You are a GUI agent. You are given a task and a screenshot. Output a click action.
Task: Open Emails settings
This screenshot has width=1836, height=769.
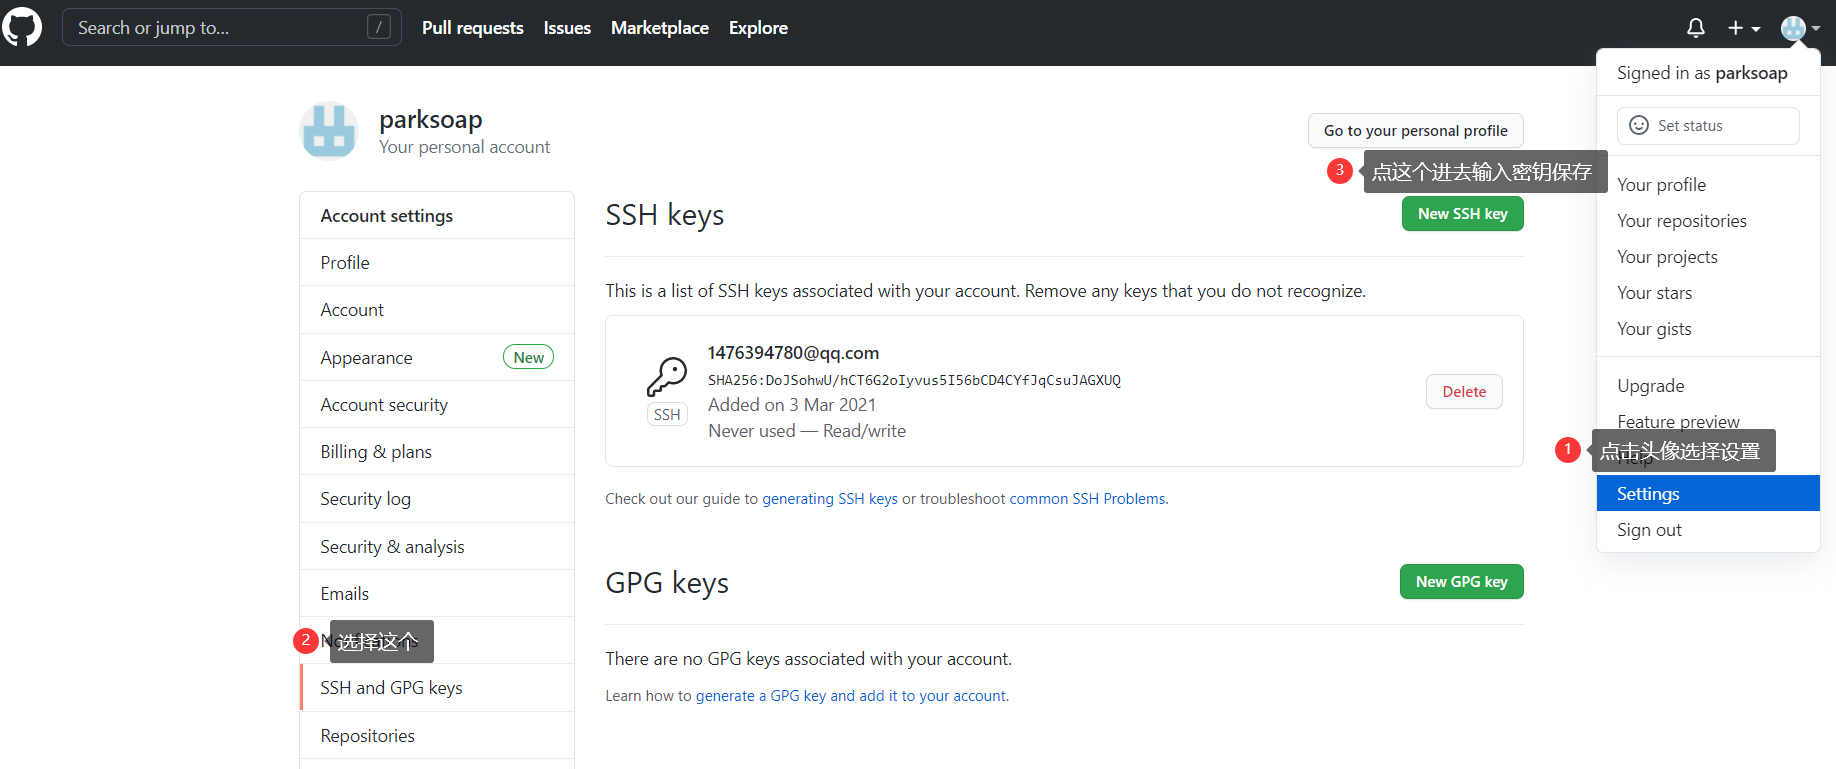(437, 594)
